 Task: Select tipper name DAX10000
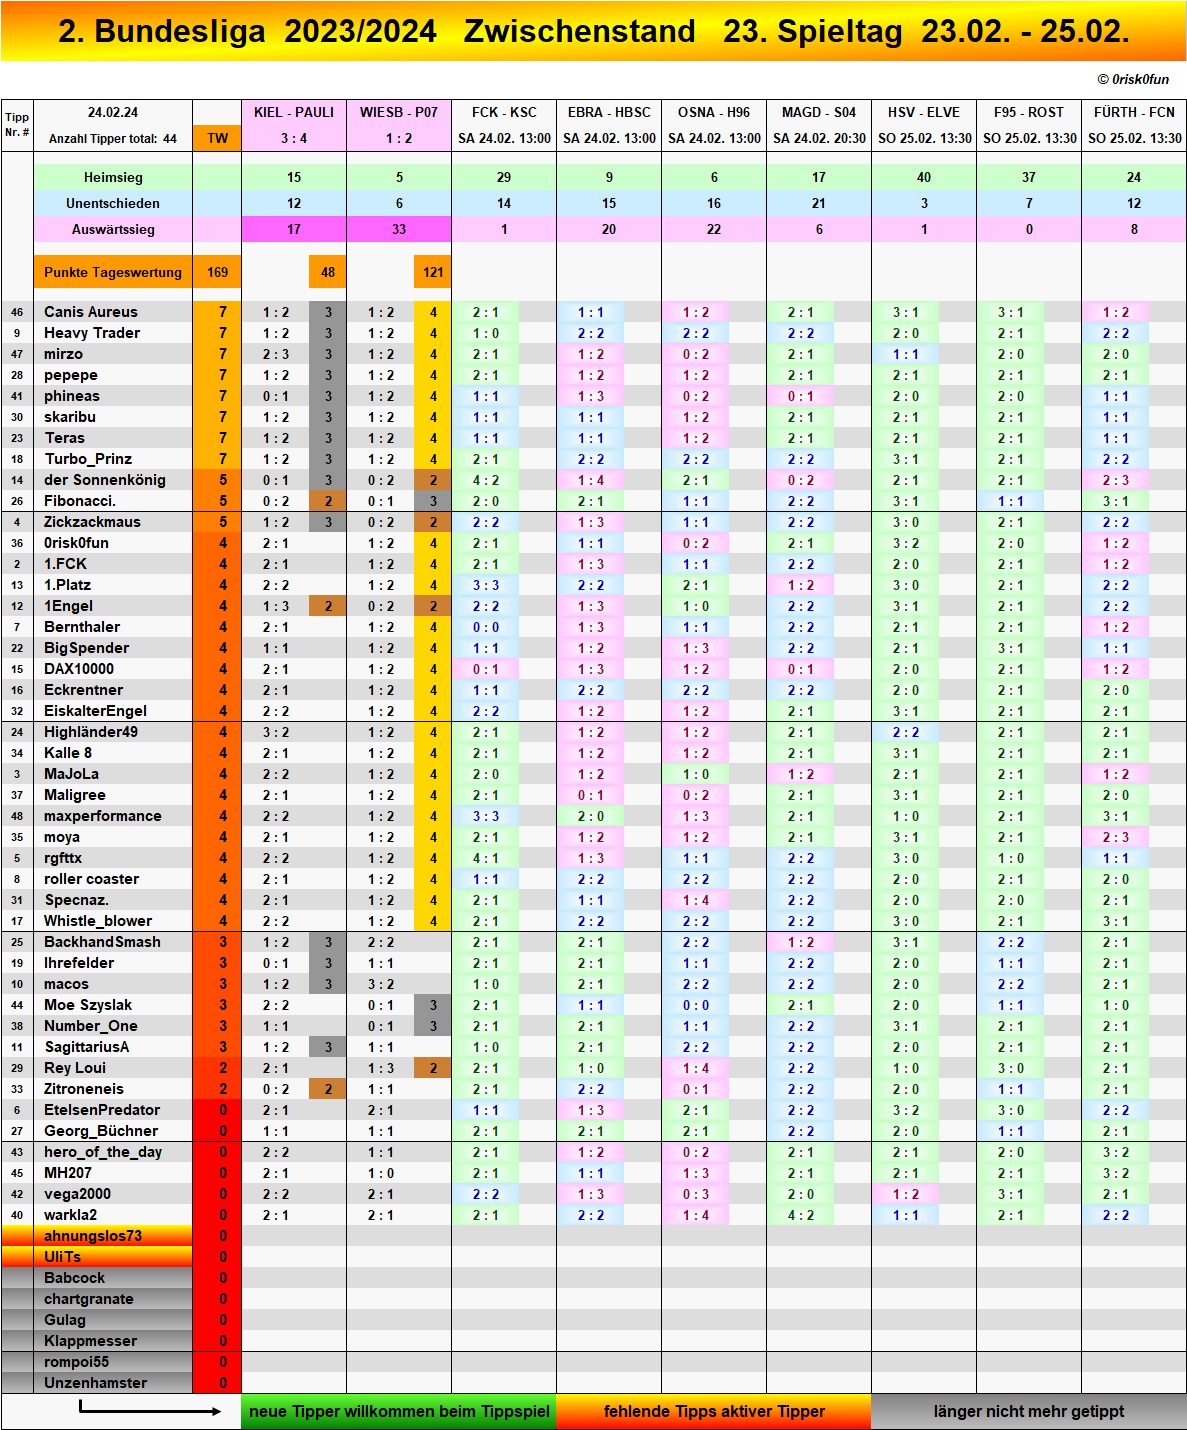point(79,669)
